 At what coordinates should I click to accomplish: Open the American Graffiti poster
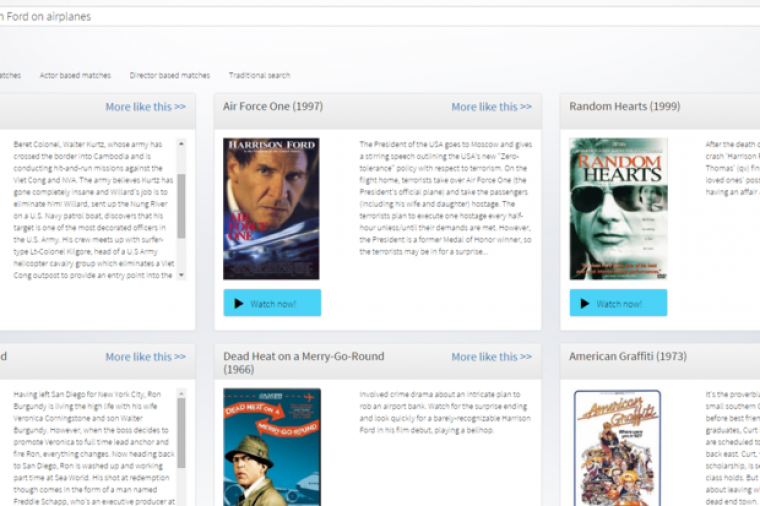click(x=618, y=448)
